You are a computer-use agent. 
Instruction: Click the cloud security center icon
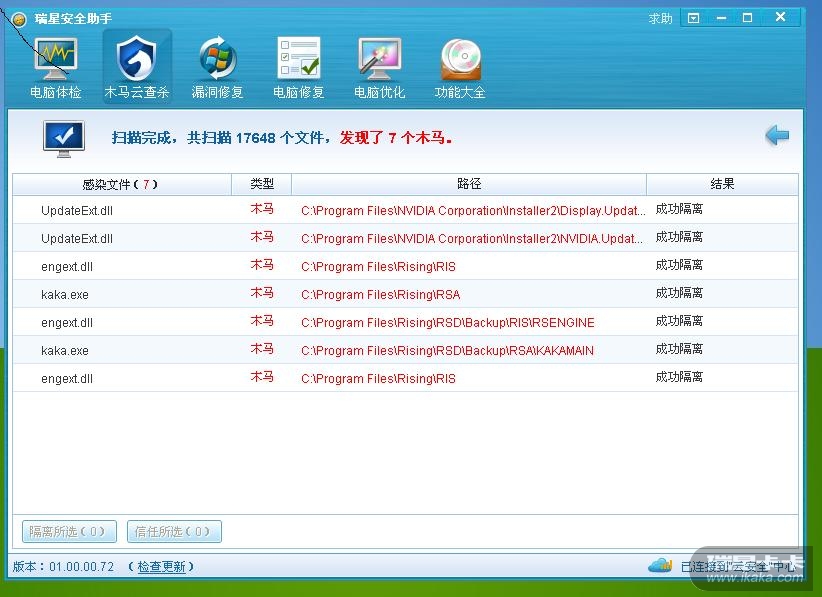(x=660, y=565)
